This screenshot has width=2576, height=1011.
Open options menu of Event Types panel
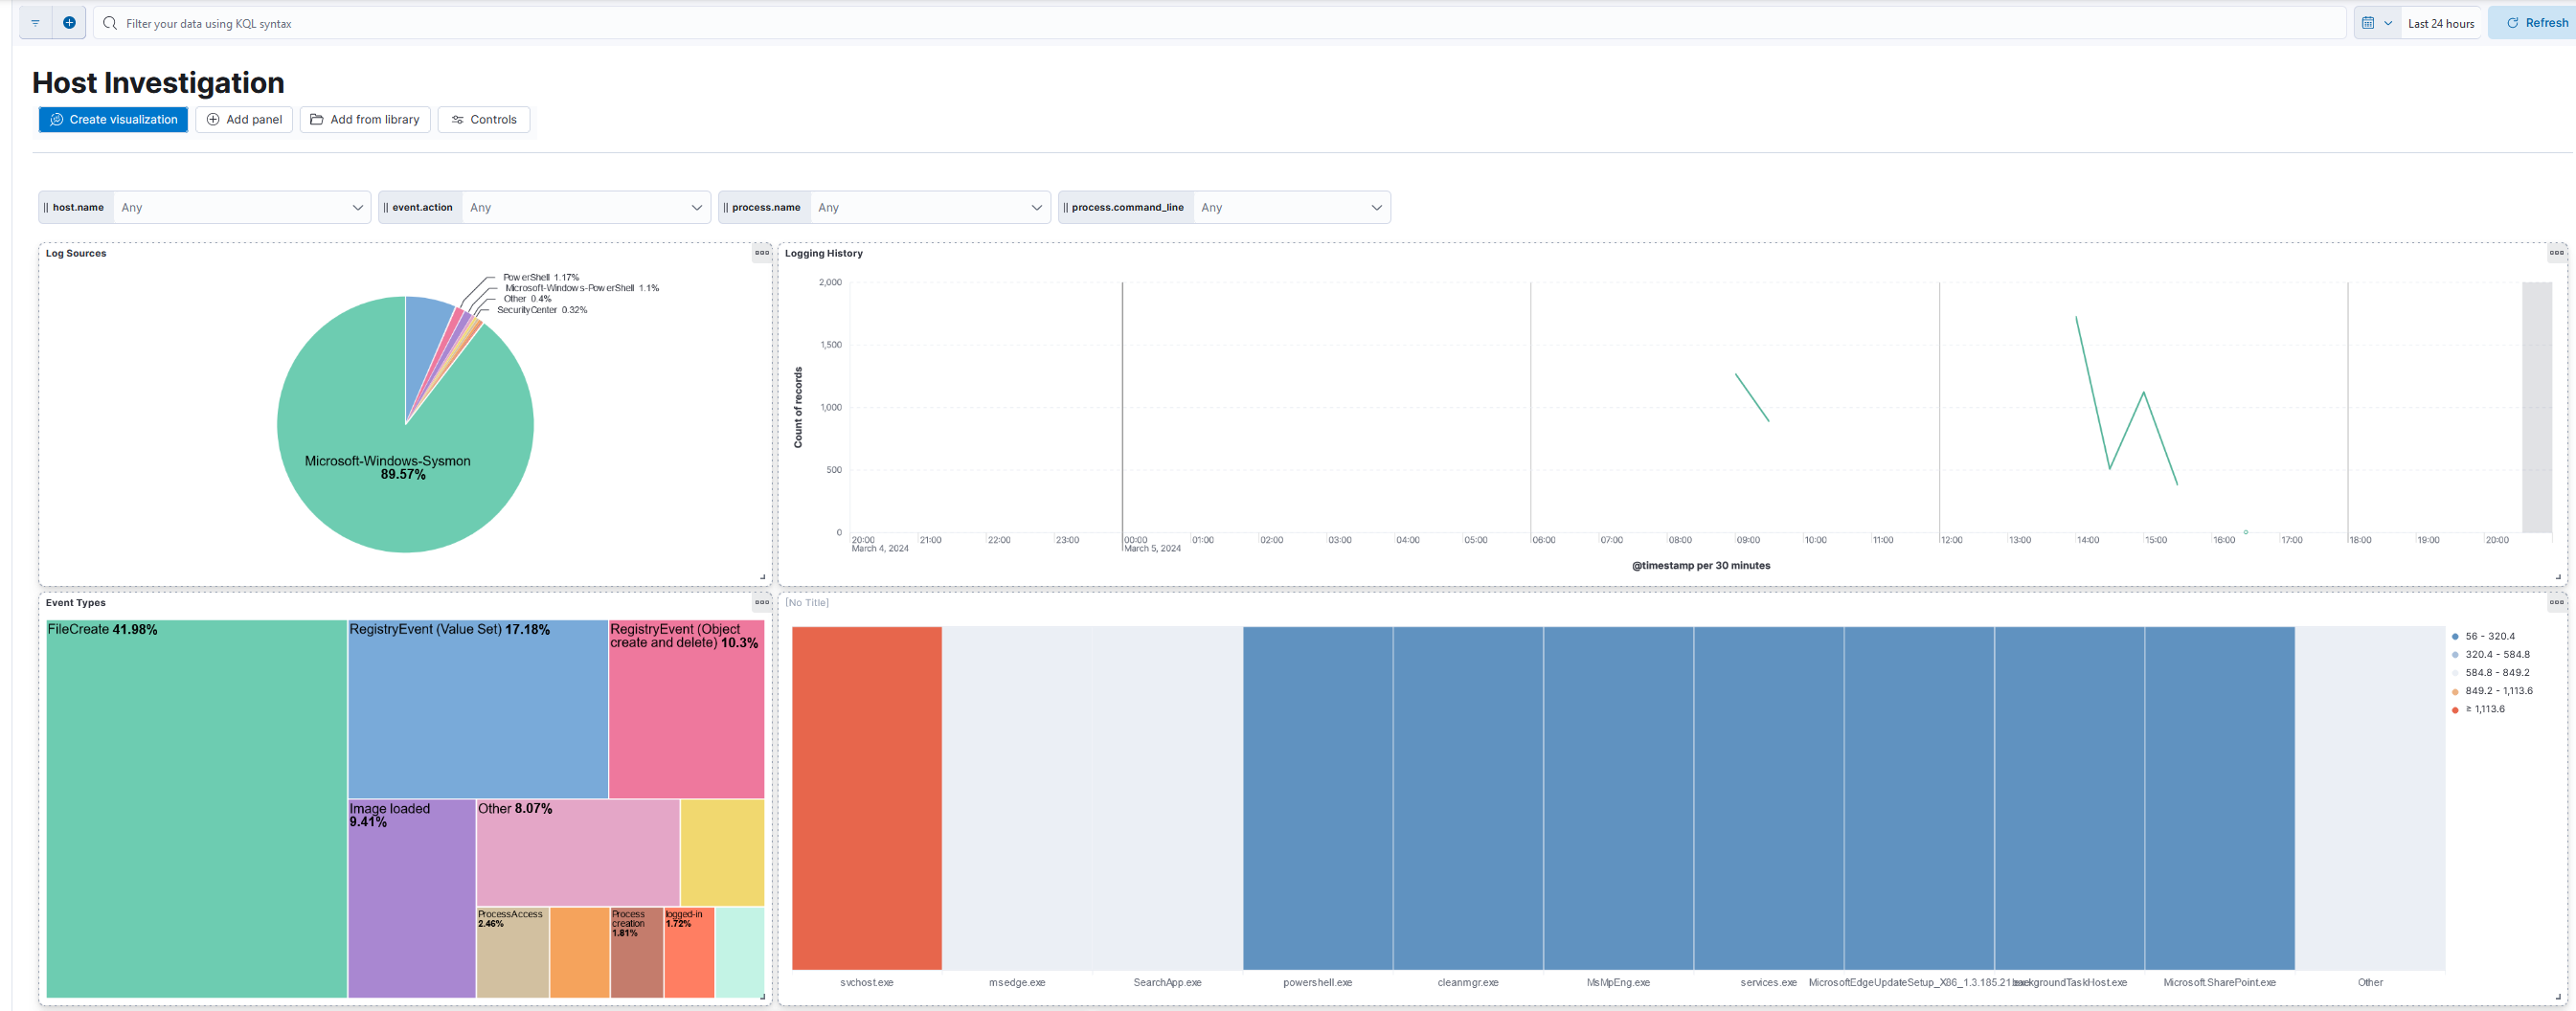(761, 602)
